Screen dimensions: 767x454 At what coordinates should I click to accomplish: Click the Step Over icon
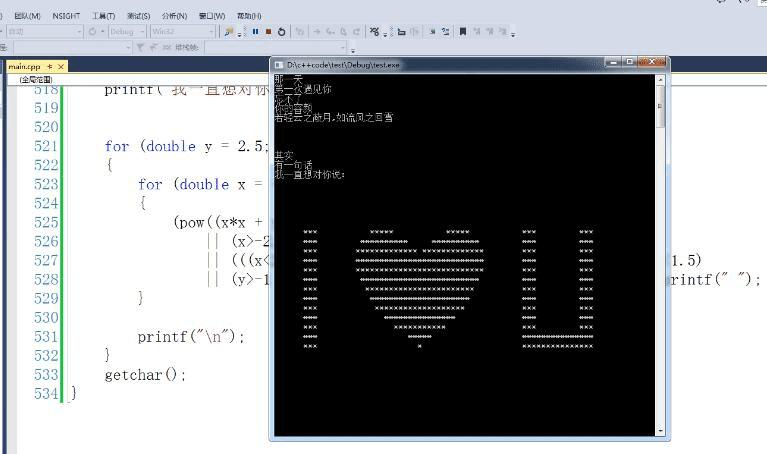(343, 32)
